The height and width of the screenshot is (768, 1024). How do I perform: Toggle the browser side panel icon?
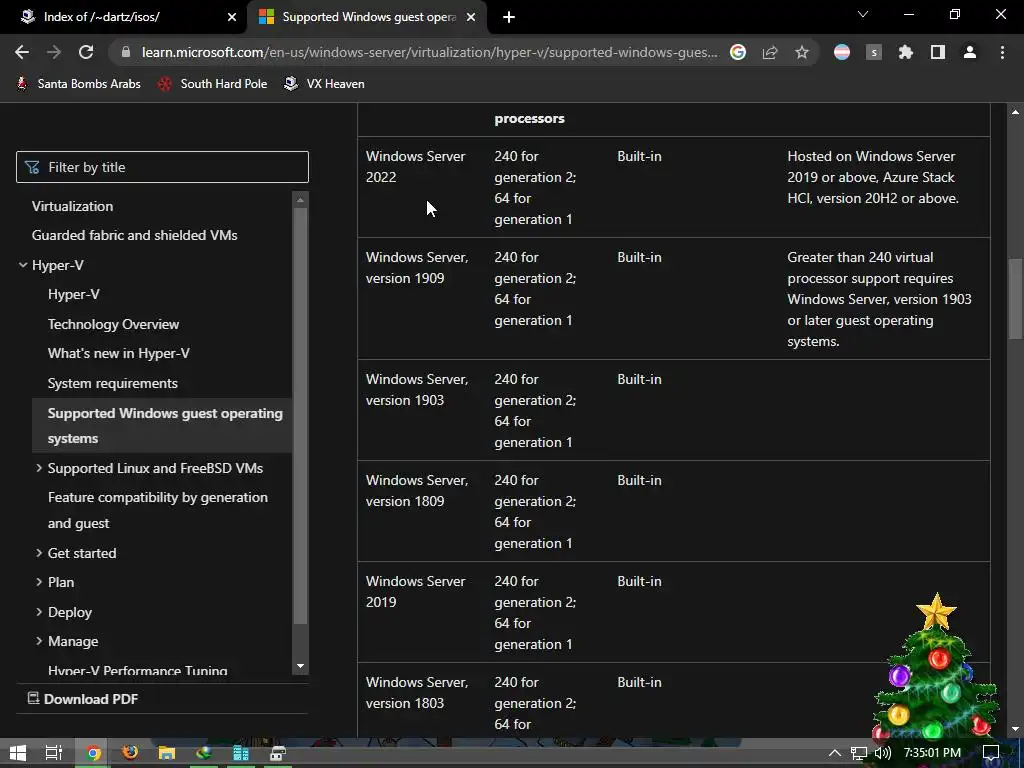pos(938,52)
